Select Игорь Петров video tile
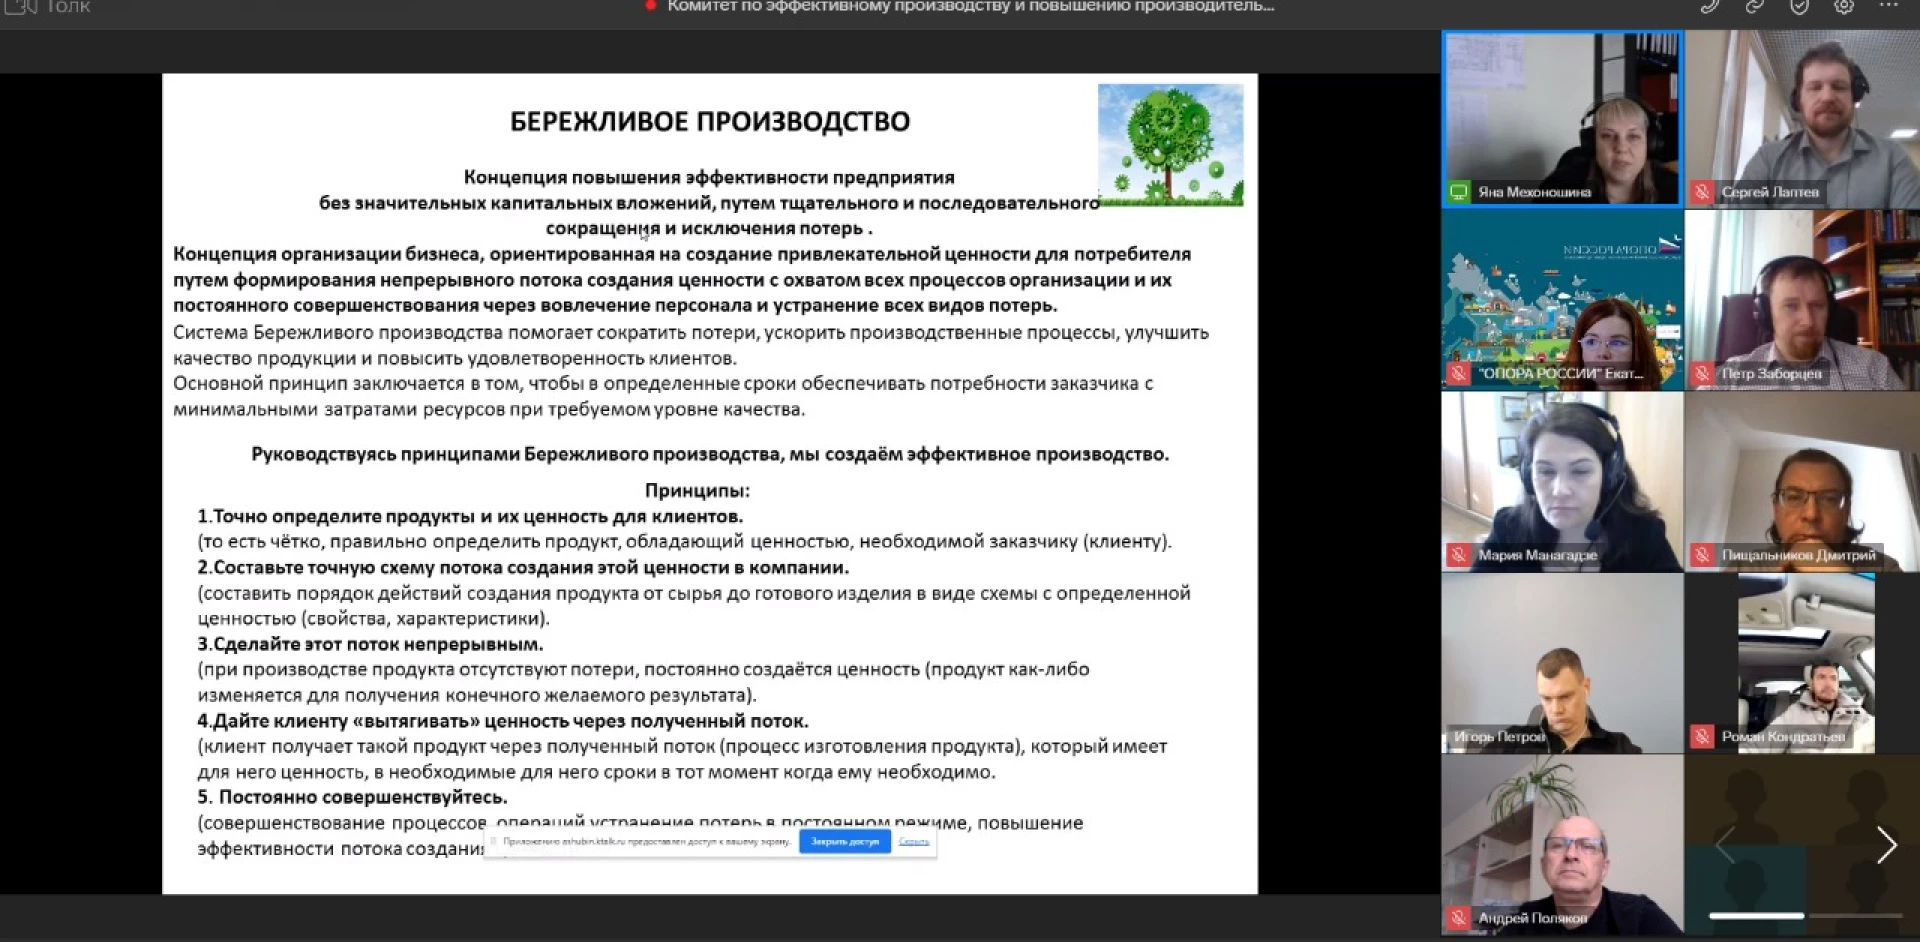Viewport: 1920px width, 942px height. tap(1562, 663)
